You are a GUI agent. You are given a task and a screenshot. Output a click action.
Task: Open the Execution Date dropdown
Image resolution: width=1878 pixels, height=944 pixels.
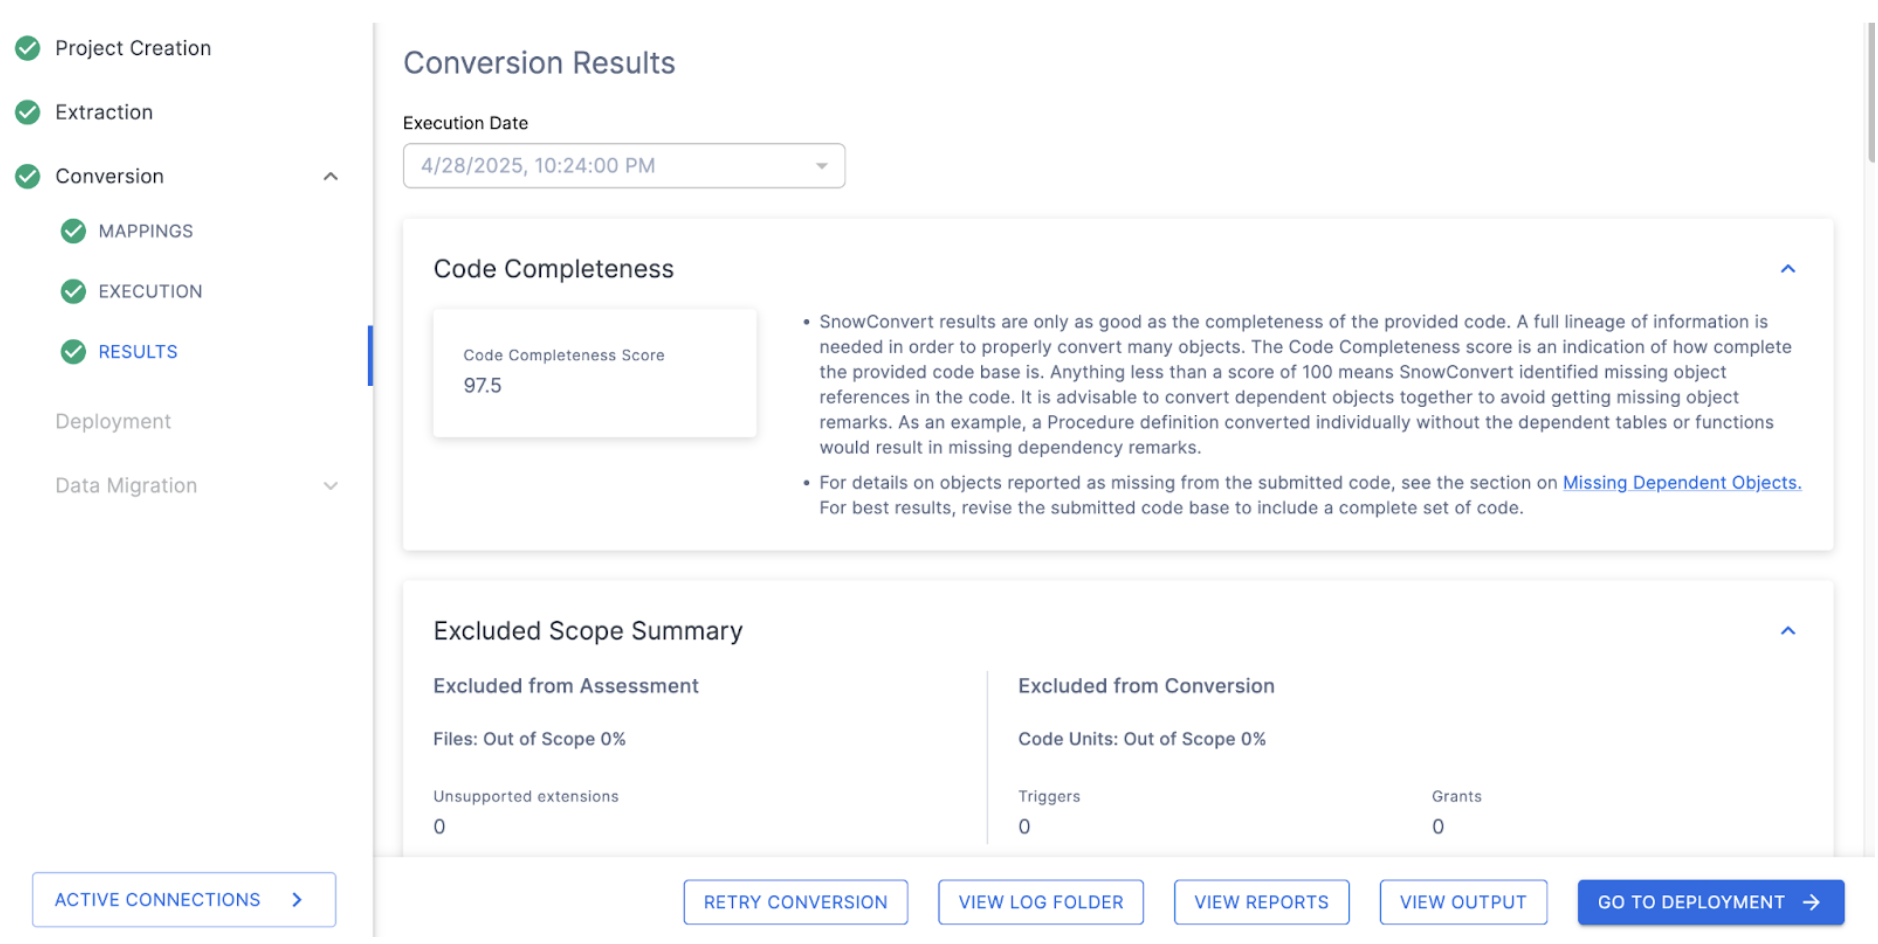(822, 165)
